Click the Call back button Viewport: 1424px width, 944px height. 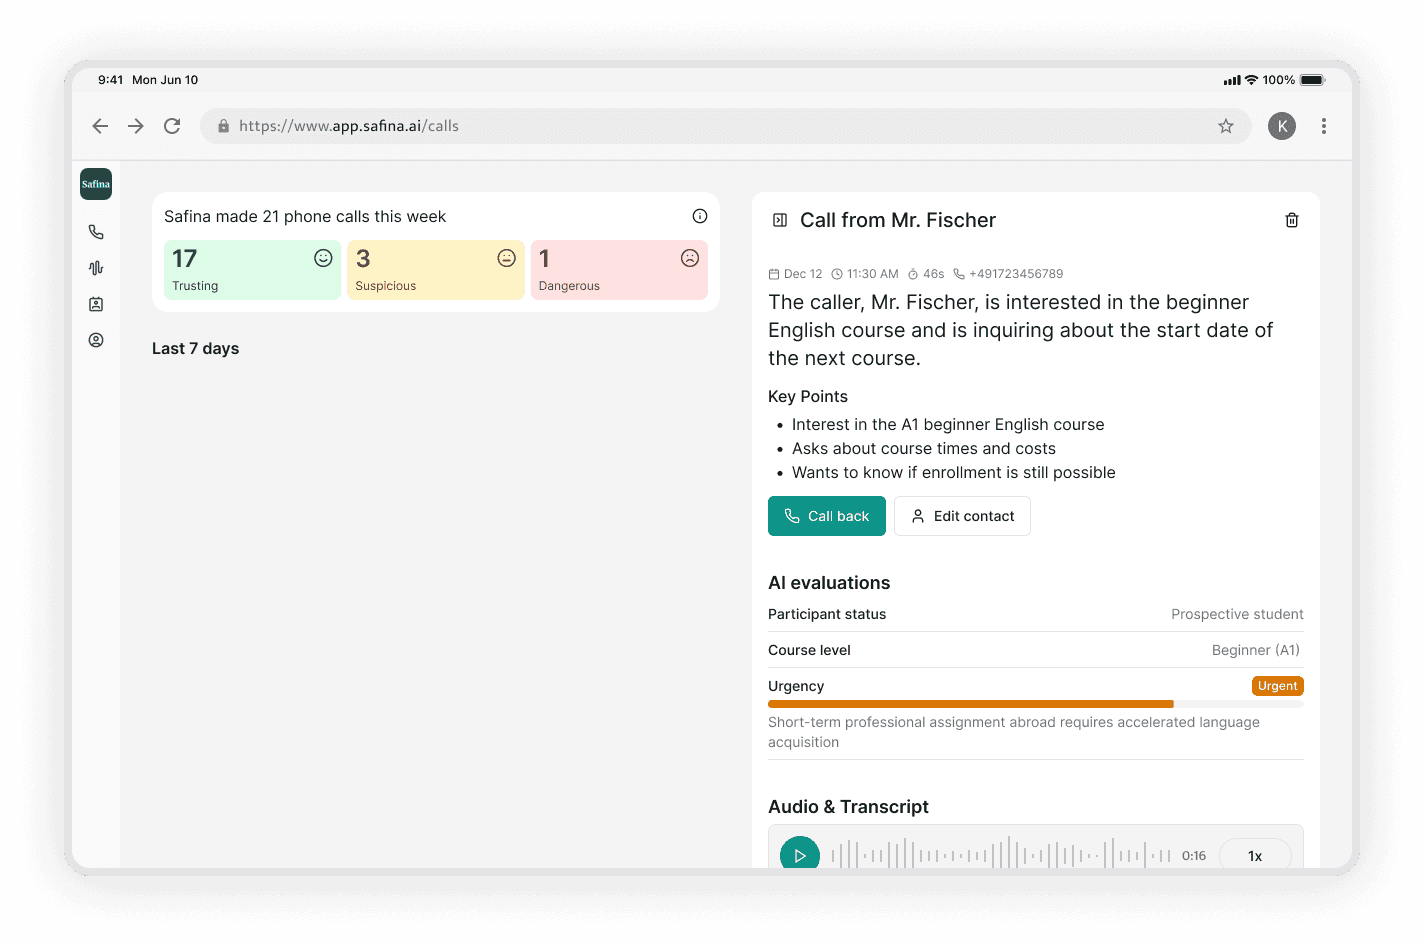pos(827,516)
